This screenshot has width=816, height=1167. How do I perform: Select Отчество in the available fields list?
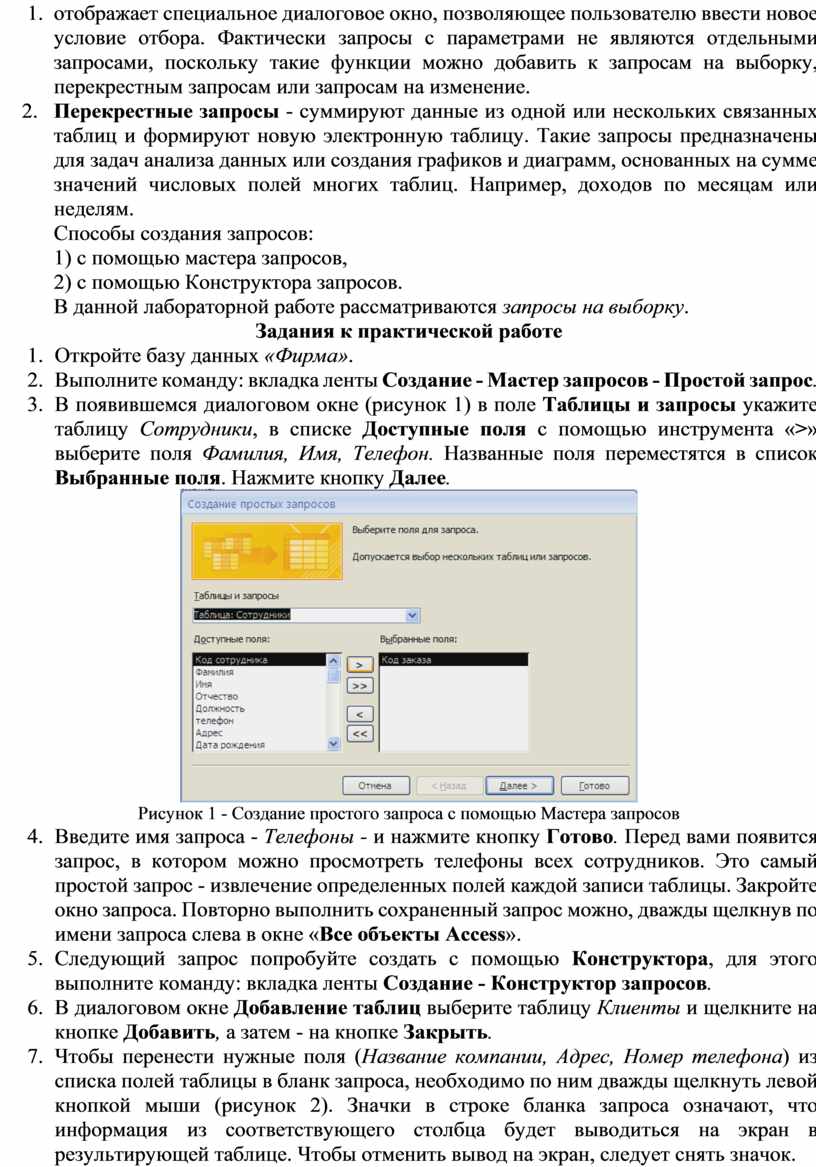coord(259,696)
